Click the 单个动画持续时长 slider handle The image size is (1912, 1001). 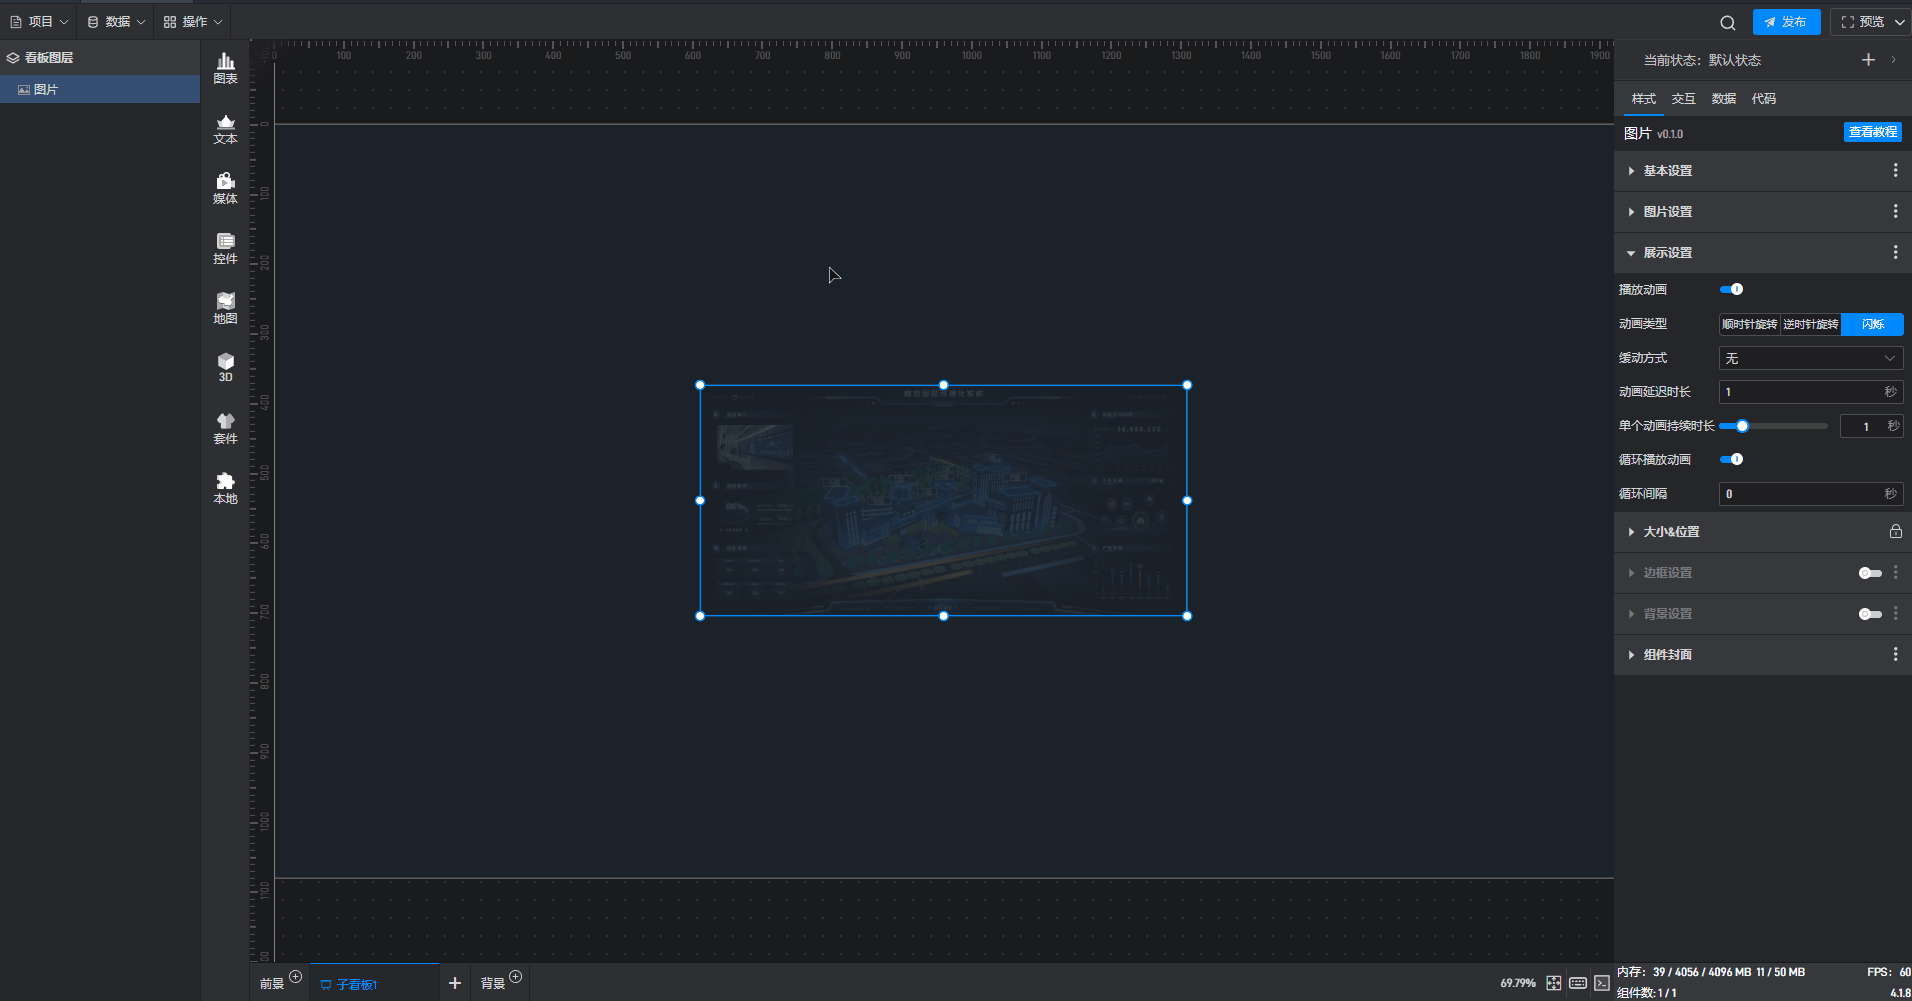(1742, 426)
